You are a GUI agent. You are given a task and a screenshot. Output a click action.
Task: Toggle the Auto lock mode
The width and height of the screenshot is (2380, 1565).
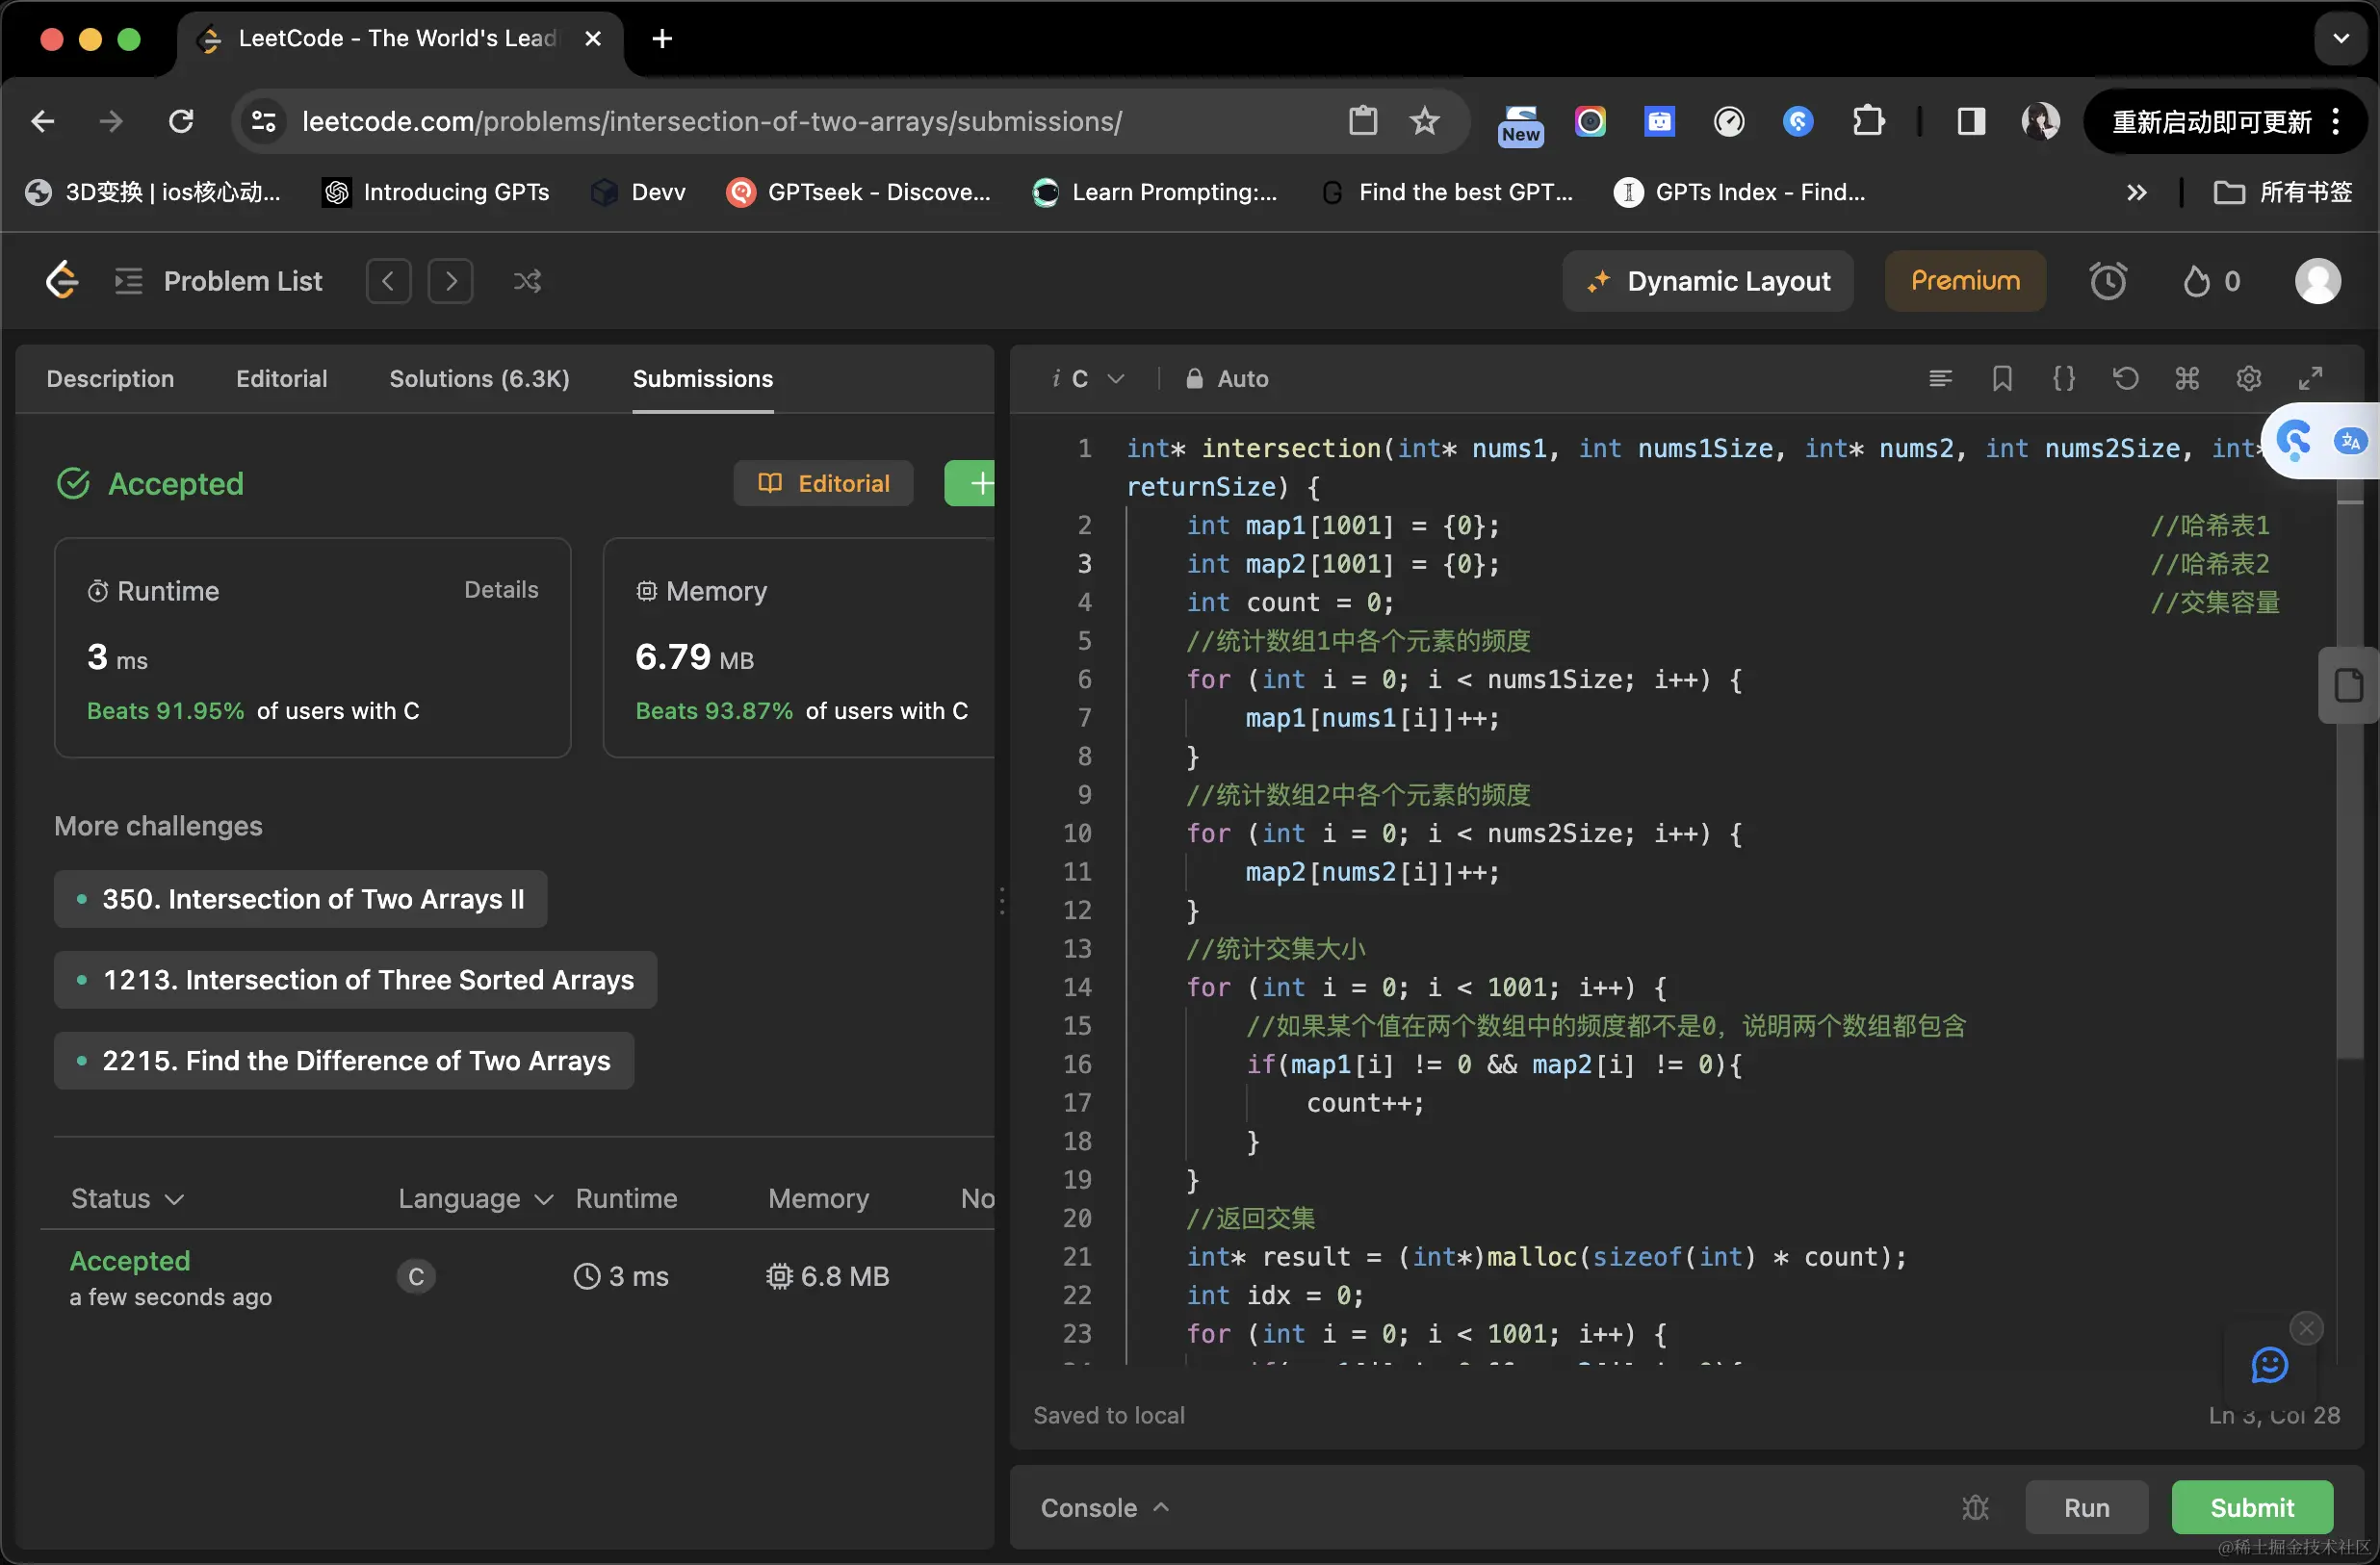pyautogui.click(x=1227, y=378)
